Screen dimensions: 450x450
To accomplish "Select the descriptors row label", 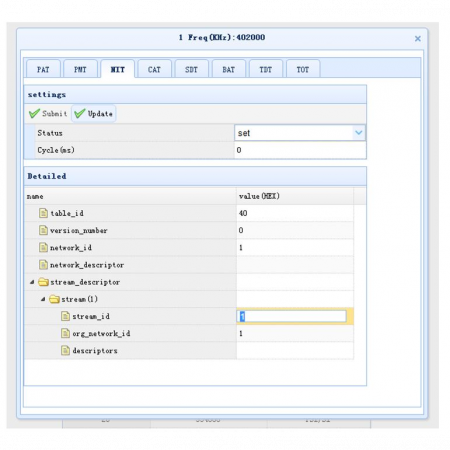I will [95, 351].
